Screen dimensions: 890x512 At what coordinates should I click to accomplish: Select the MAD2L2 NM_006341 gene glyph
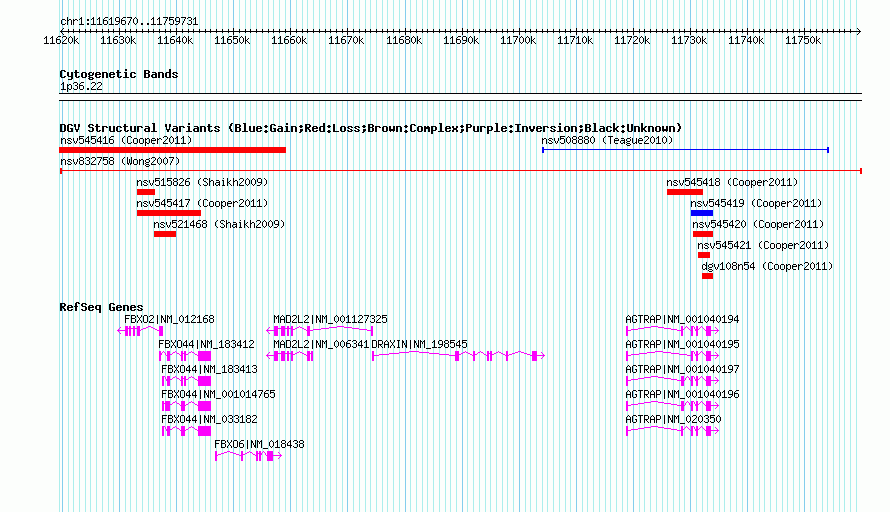(290, 356)
